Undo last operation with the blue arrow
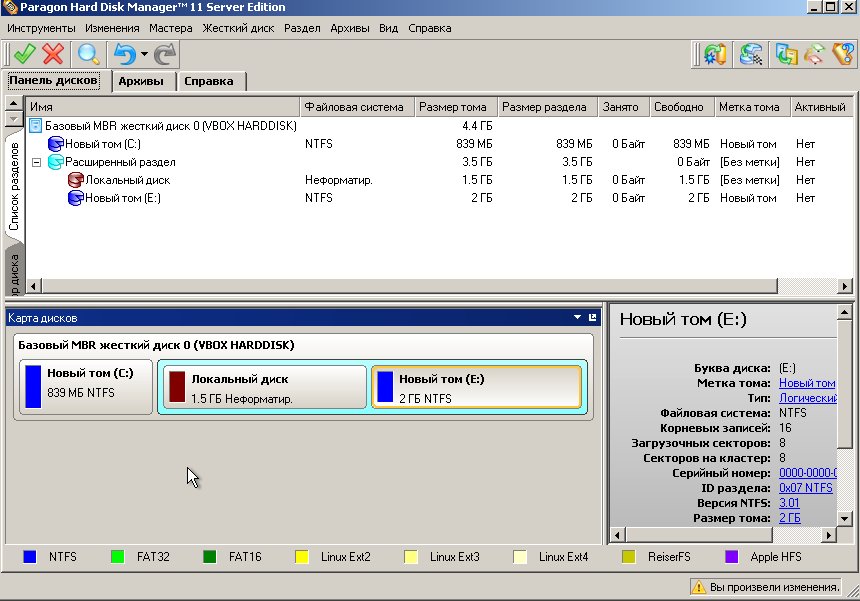 pos(124,55)
